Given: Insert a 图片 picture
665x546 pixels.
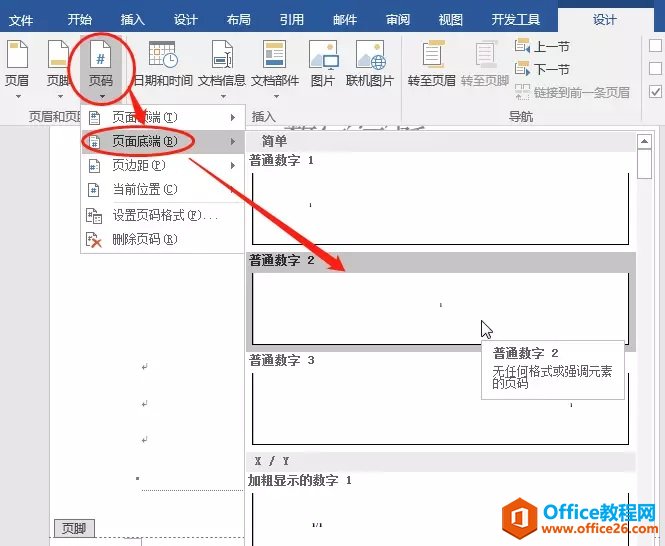Looking at the screenshot, I should [323, 64].
